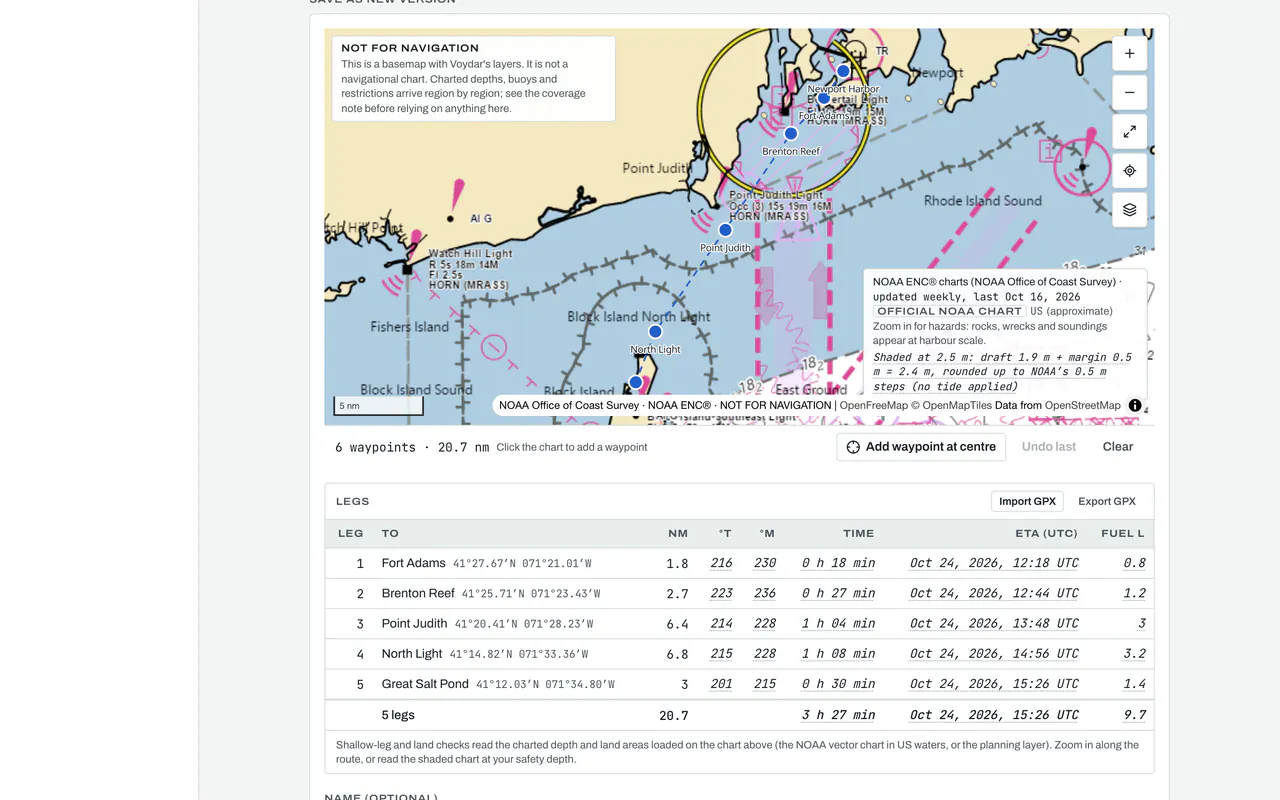Screen dimensions: 1280x800
Task: Select the Brenton Reef waypoint marker
Action: [791, 133]
